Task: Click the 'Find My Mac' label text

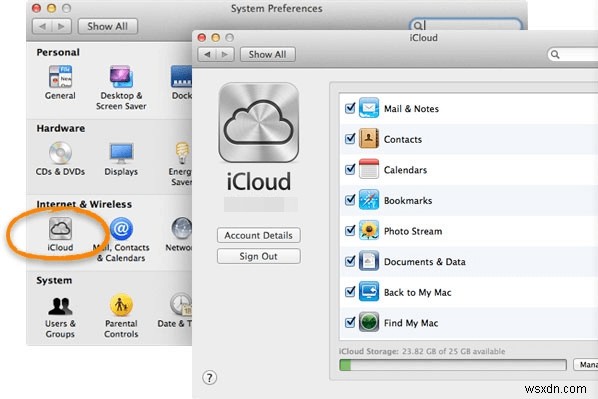Action: tap(411, 323)
